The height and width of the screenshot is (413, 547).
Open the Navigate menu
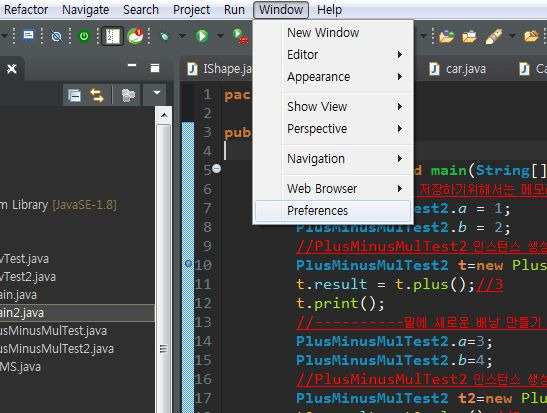tap(85, 10)
